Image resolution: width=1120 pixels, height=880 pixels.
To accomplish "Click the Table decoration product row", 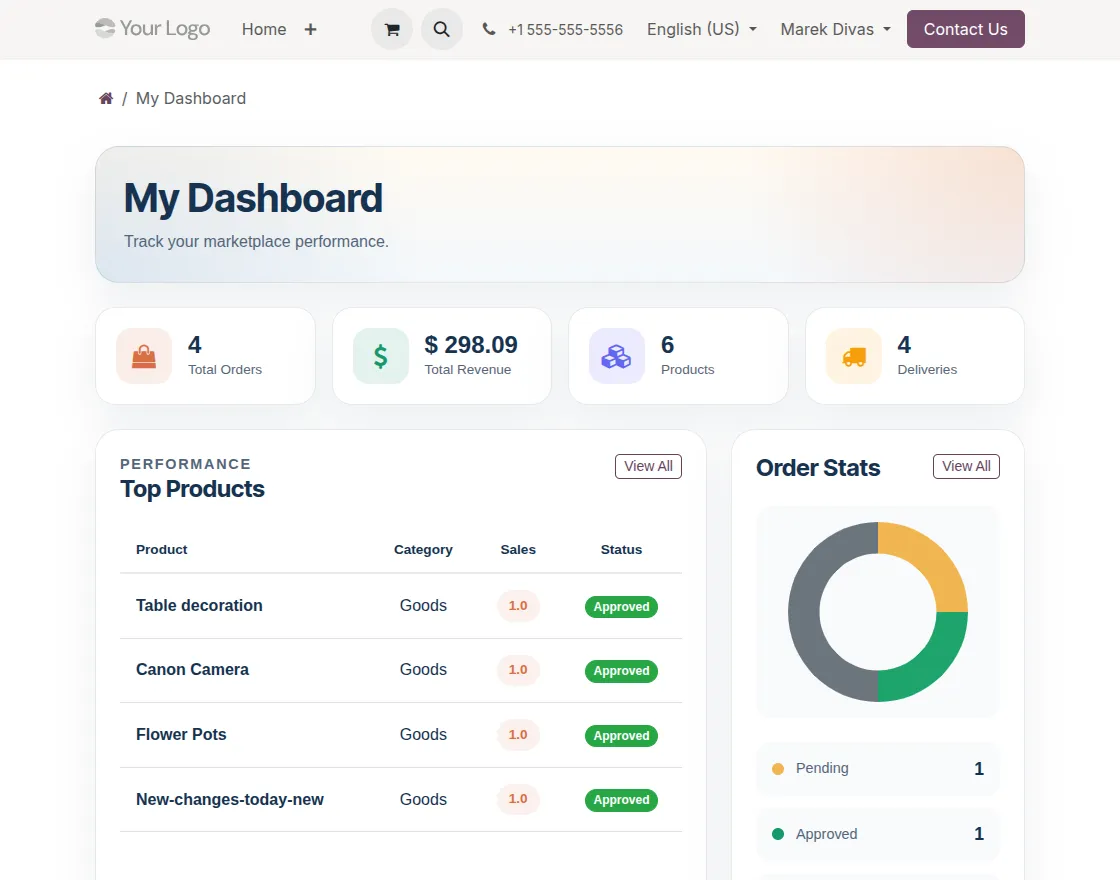I will (401, 606).
